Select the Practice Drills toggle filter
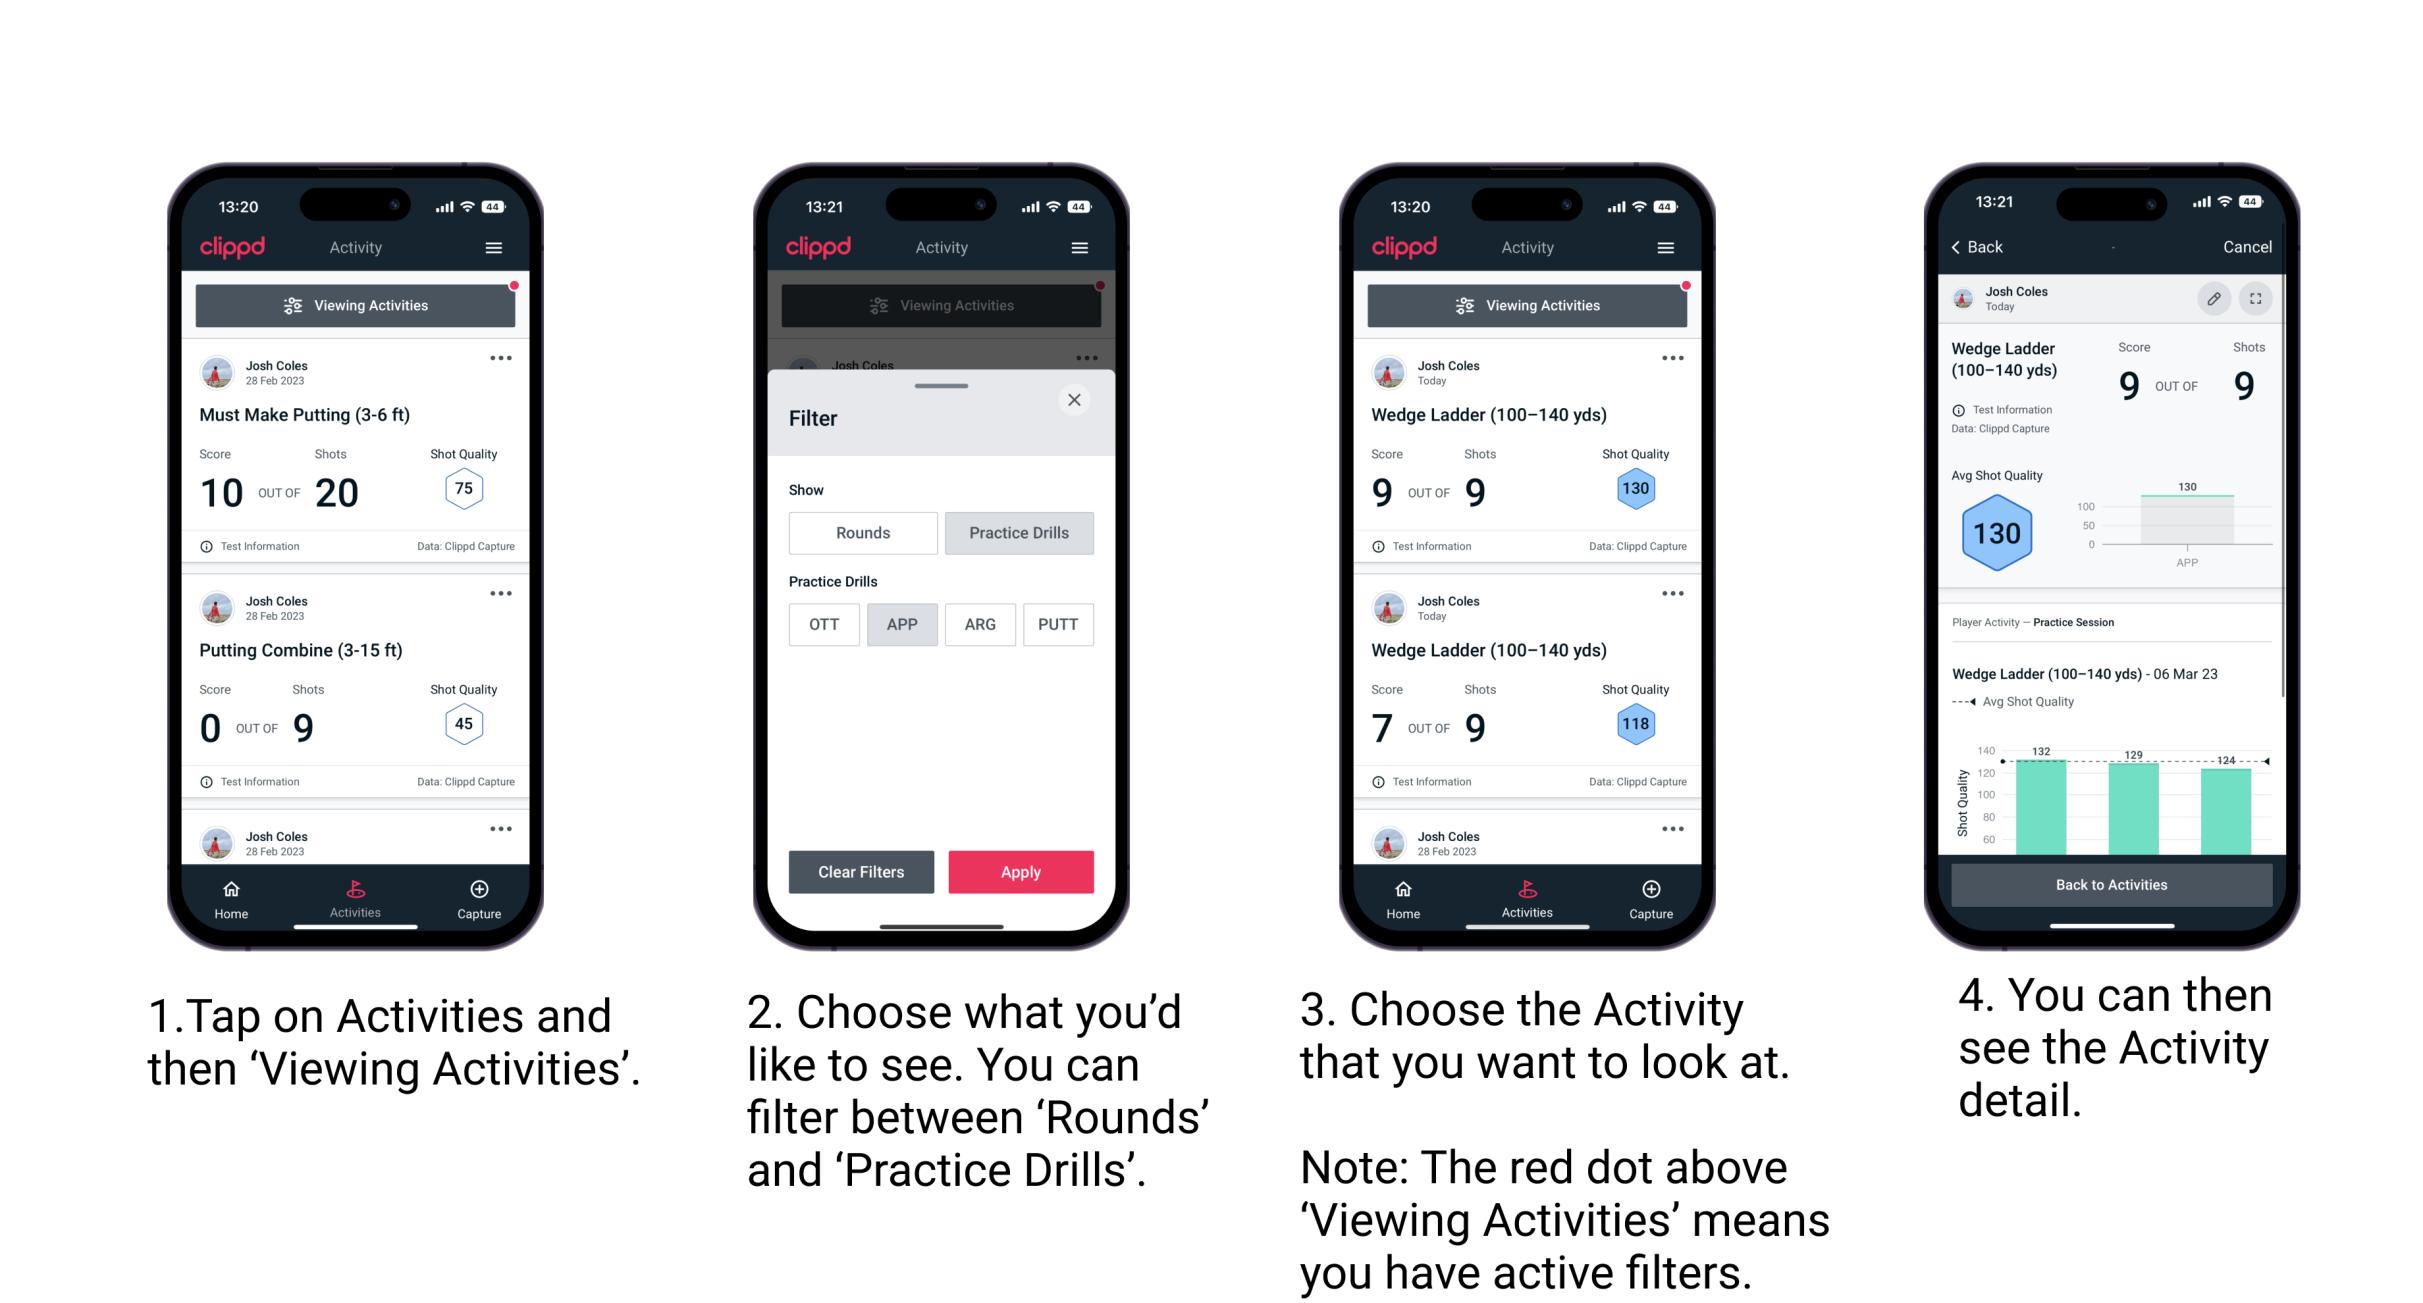The height and width of the screenshot is (1303, 2423). click(x=1019, y=533)
